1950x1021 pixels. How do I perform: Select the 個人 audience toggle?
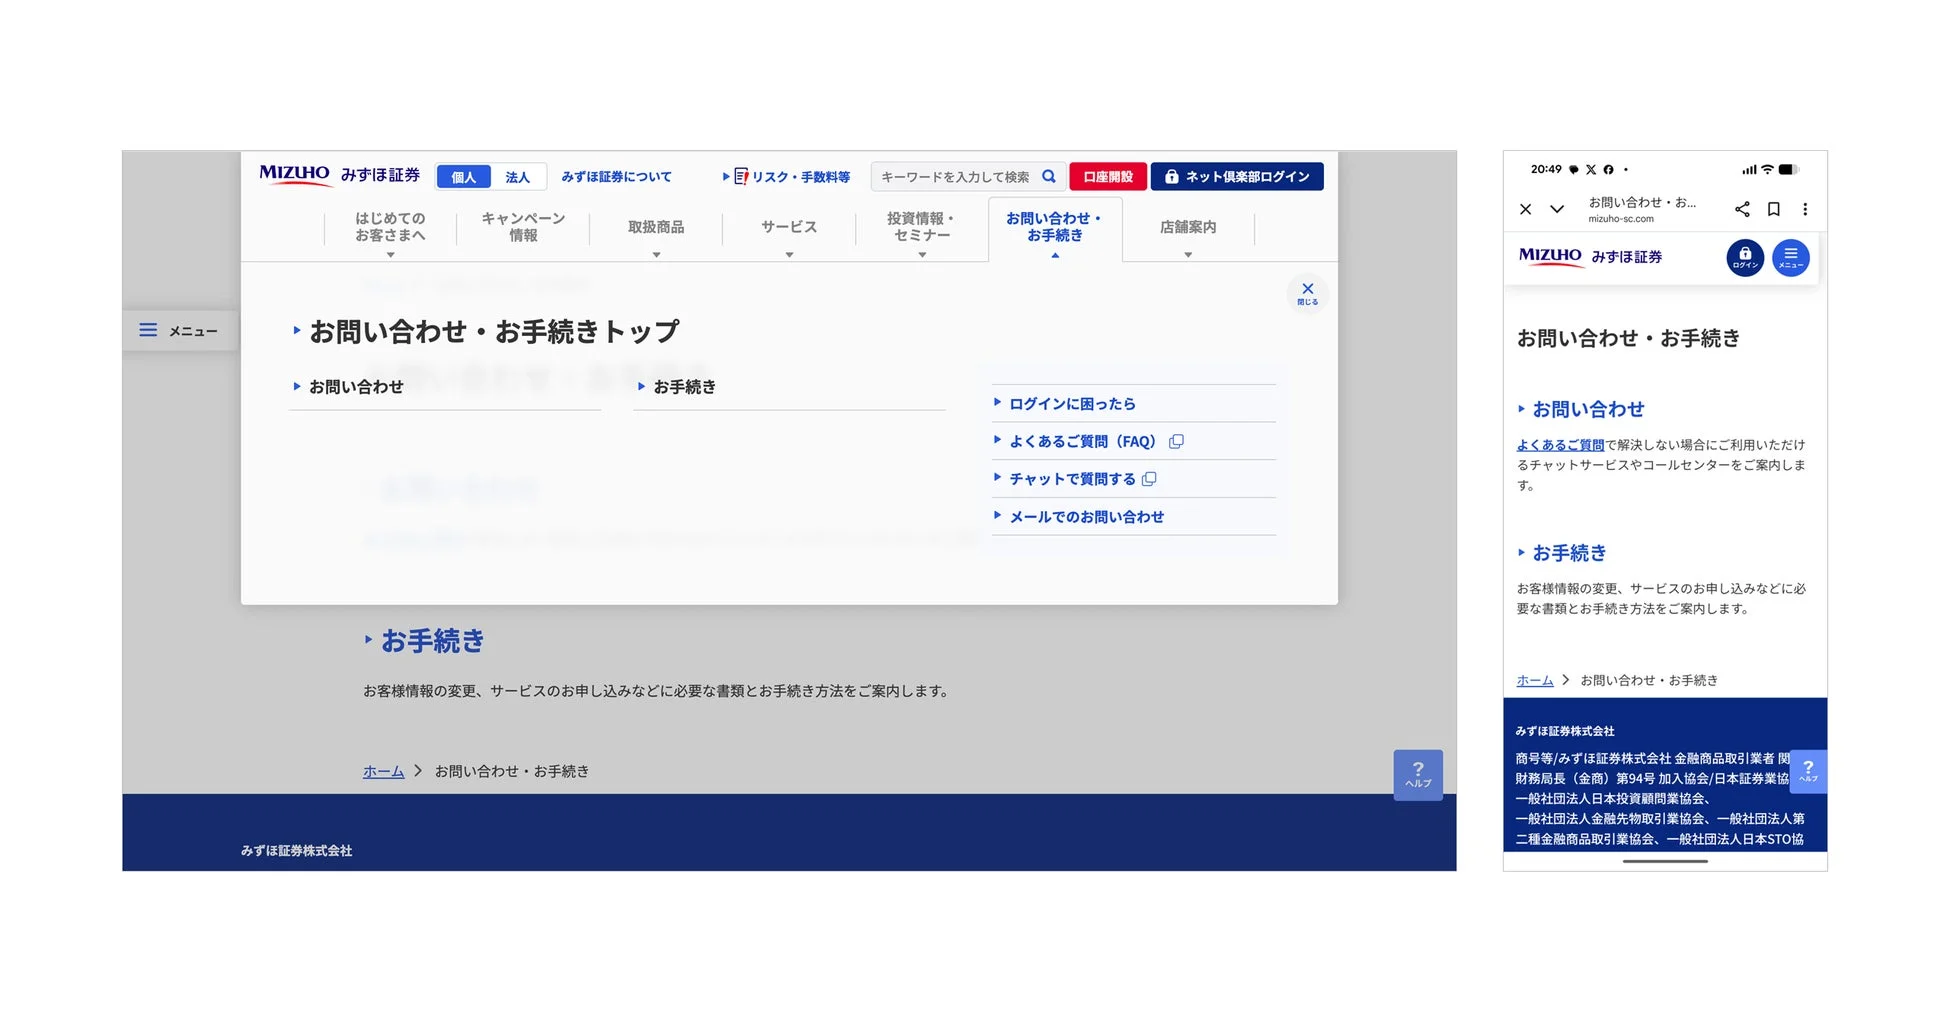(x=463, y=176)
